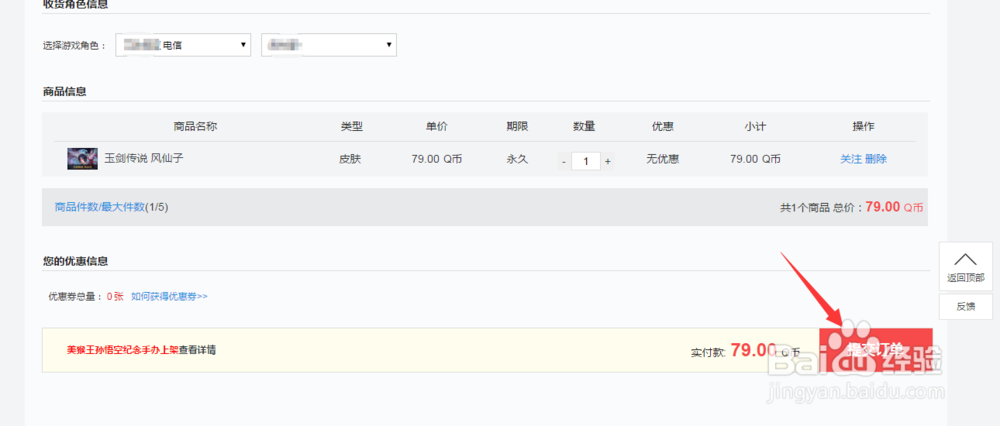The height and width of the screenshot is (426, 1000).
Task: Click the 数量 column header
Action: point(584,126)
